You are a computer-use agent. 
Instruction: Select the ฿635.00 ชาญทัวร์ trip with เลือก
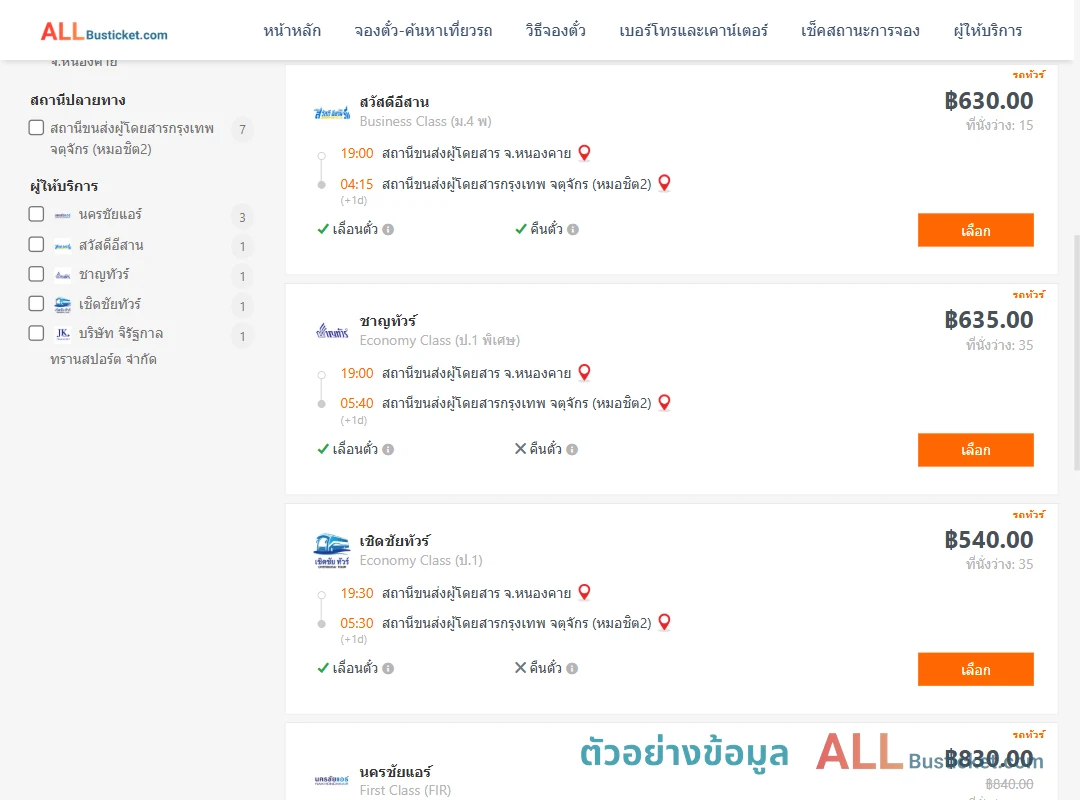click(975, 450)
